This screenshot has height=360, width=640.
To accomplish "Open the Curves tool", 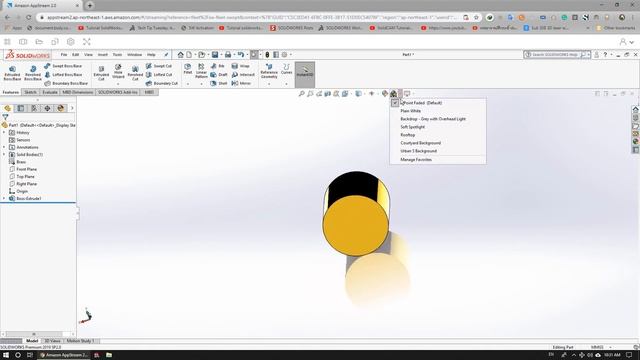I will tap(287, 69).
